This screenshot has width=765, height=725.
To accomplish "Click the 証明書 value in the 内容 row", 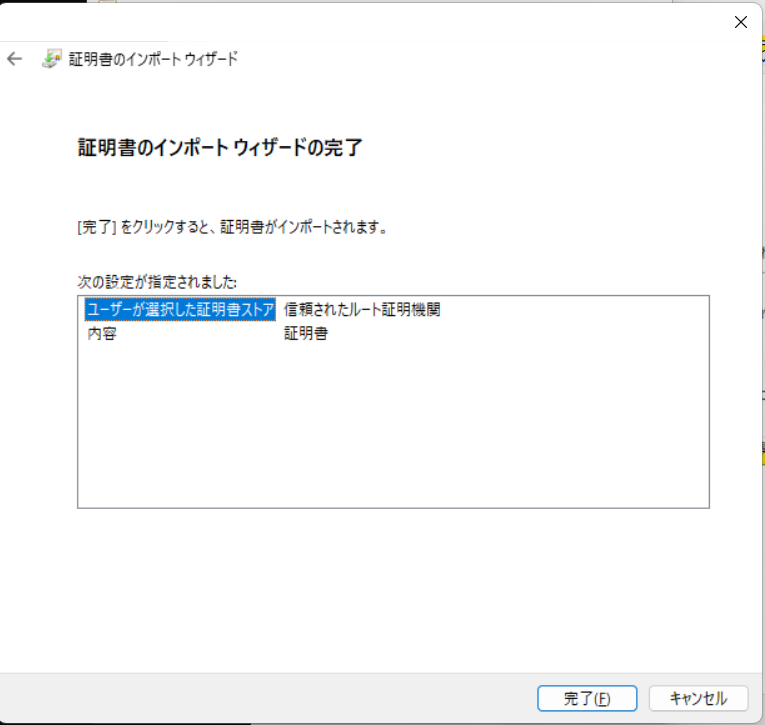I will pyautogui.click(x=306, y=333).
